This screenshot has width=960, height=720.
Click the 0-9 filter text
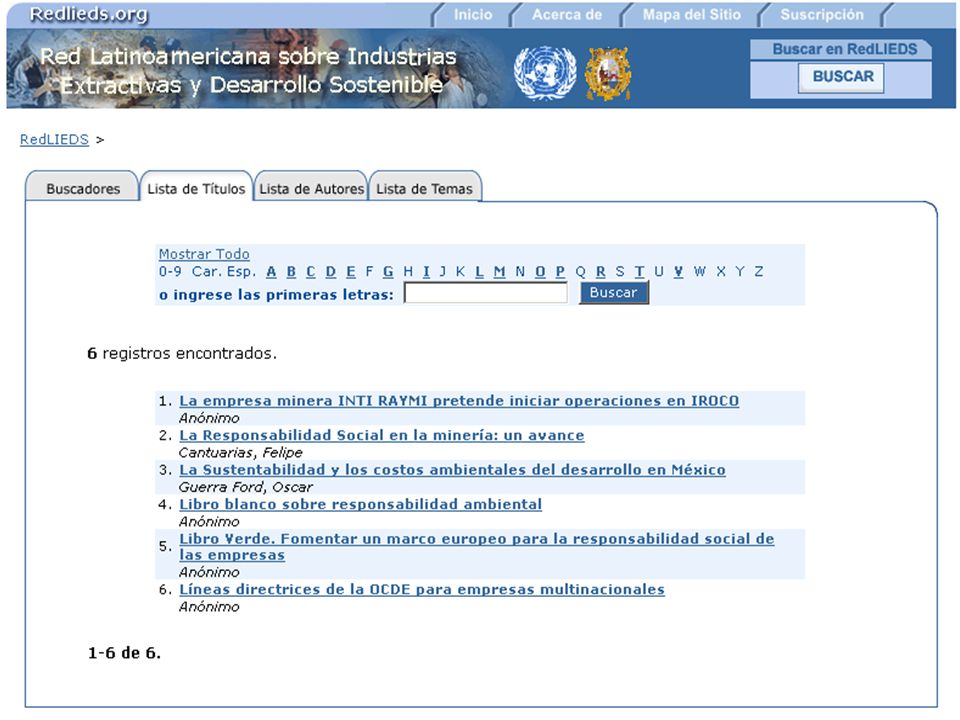pyautogui.click(x=170, y=272)
